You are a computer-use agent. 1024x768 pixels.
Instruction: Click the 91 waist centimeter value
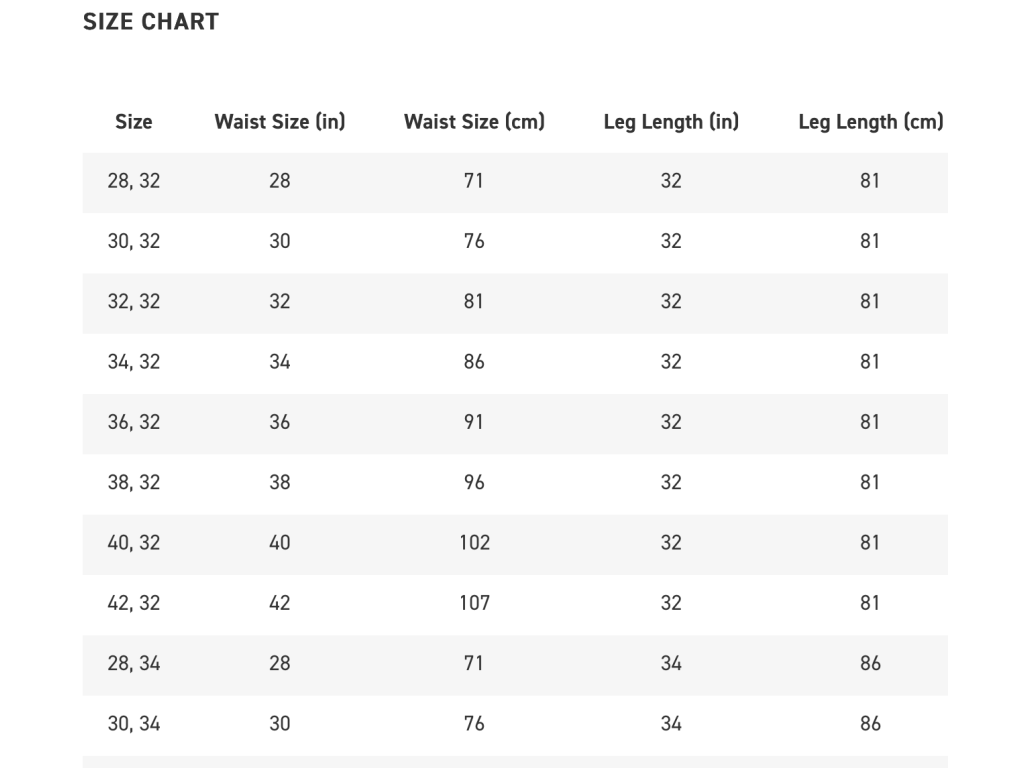[474, 422]
